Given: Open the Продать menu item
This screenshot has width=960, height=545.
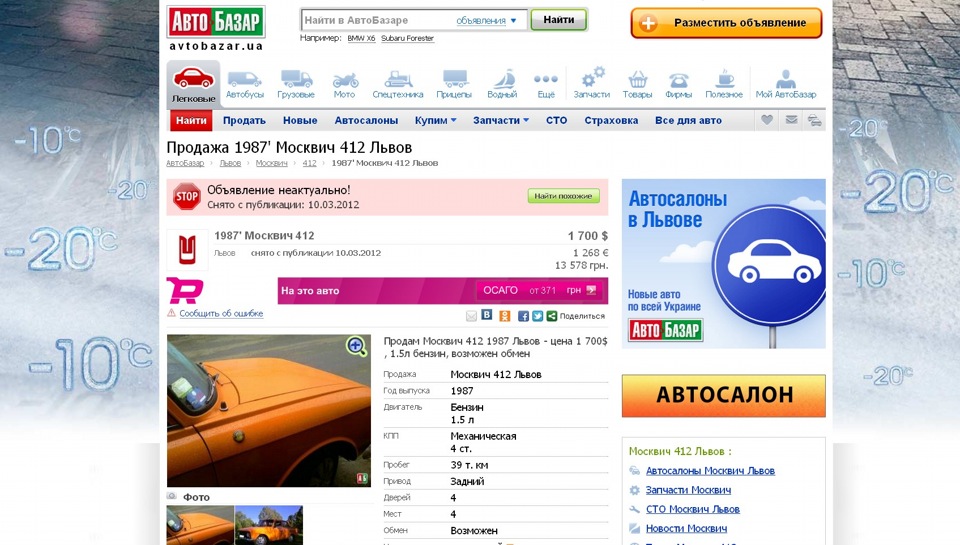Looking at the screenshot, I should point(244,121).
